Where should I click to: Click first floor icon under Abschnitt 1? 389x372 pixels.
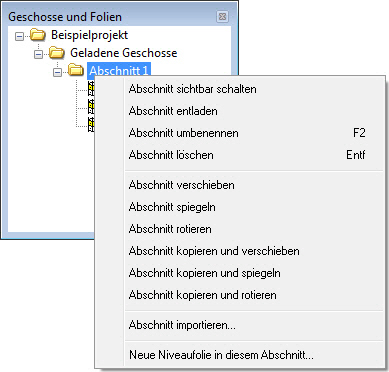91,89
